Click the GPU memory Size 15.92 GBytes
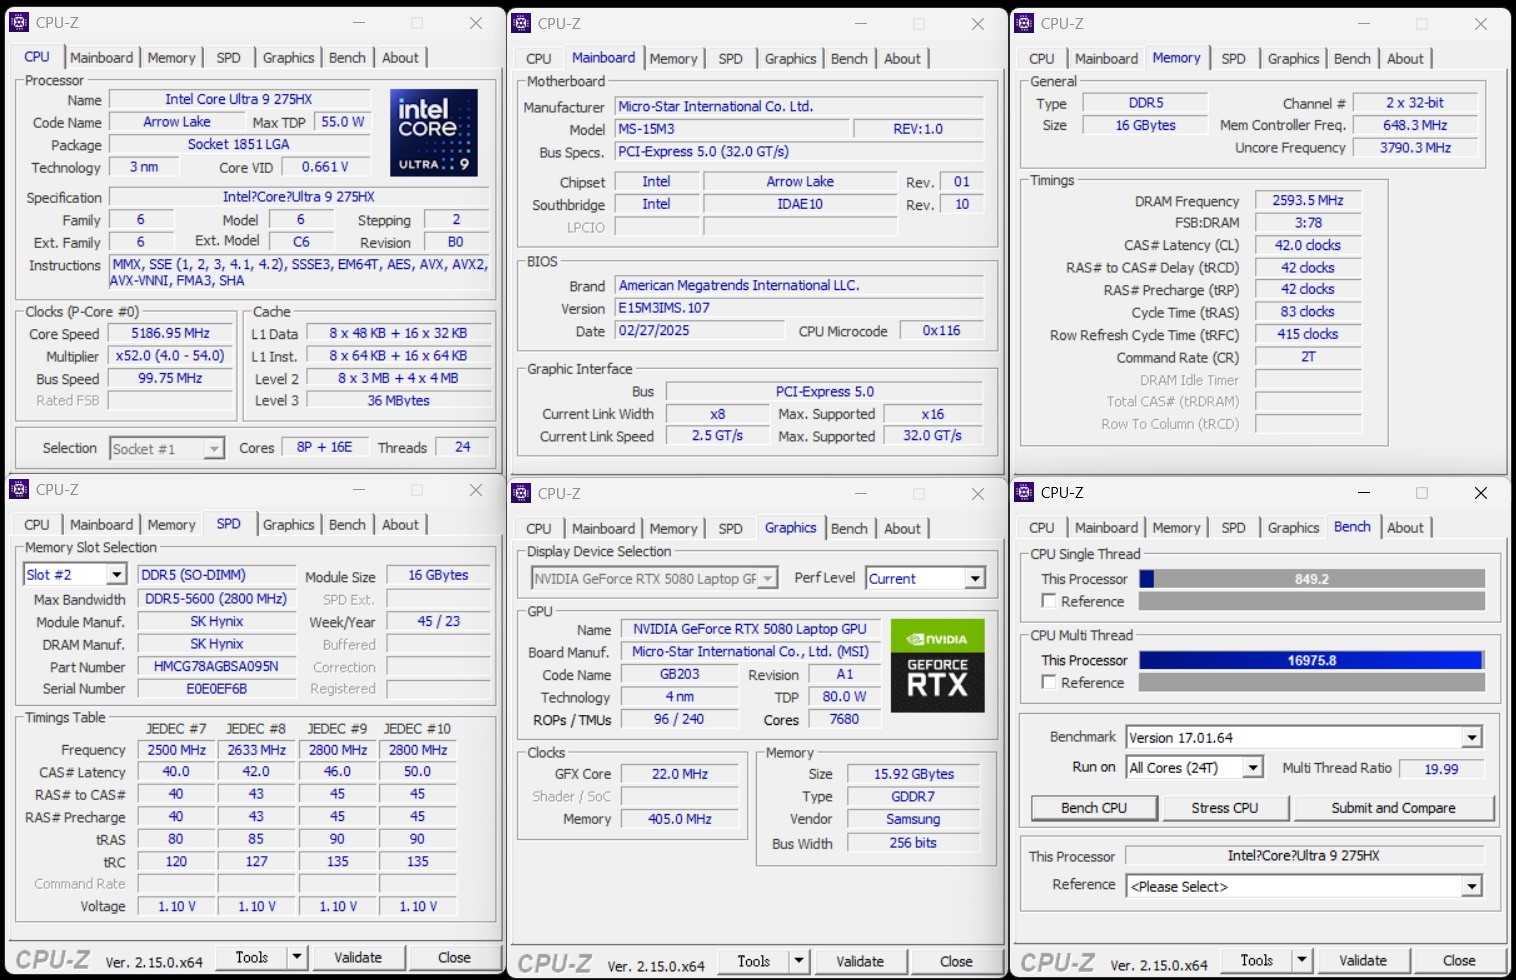Viewport: 1516px width, 980px height. point(914,773)
